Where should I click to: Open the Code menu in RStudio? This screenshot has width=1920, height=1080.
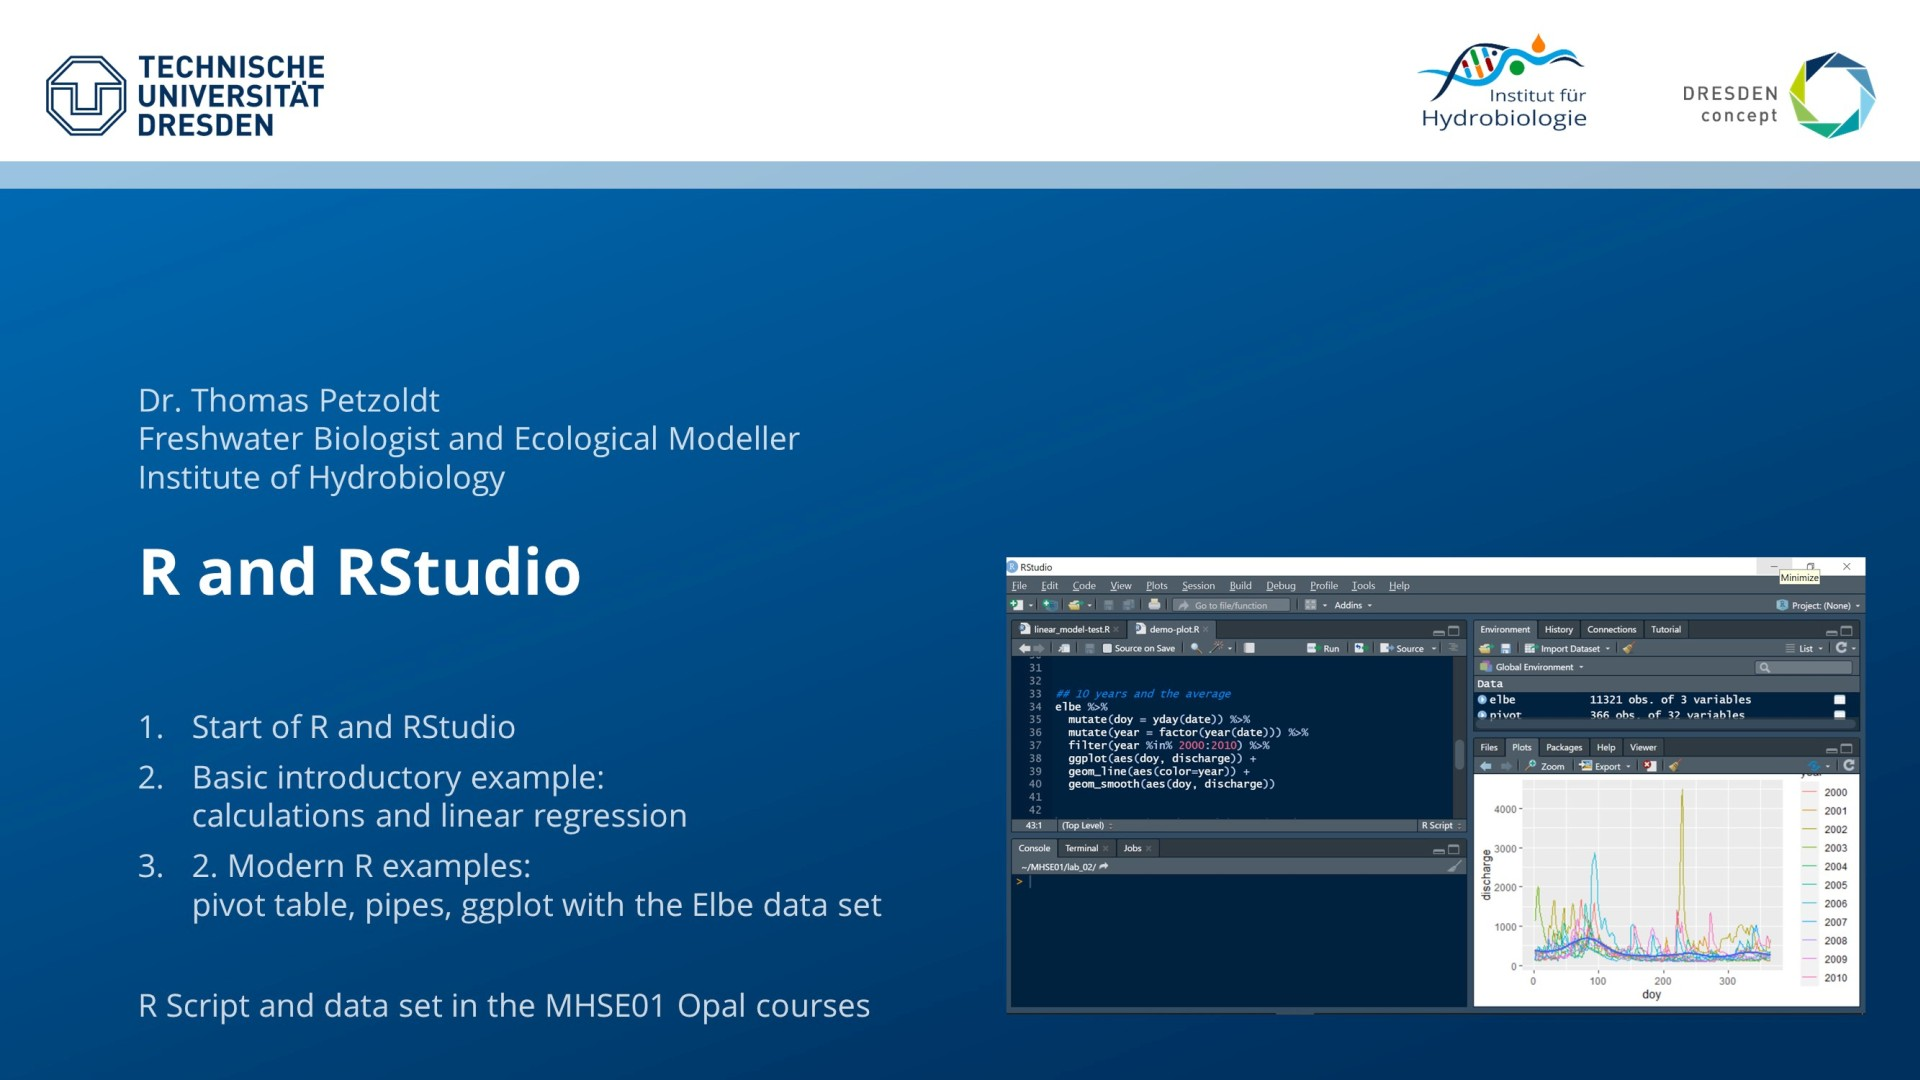tap(1084, 586)
